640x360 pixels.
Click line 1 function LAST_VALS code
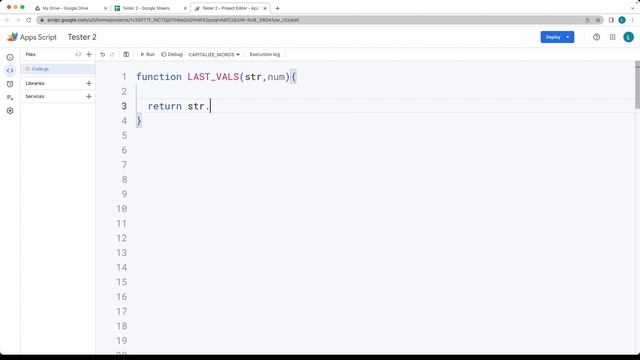click(216, 77)
